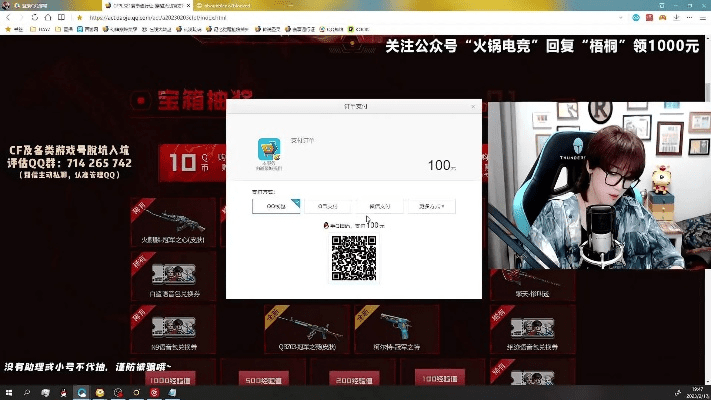The image size is (711, 400).
Task: Switch to the first browser tab
Action: tap(51, 5)
